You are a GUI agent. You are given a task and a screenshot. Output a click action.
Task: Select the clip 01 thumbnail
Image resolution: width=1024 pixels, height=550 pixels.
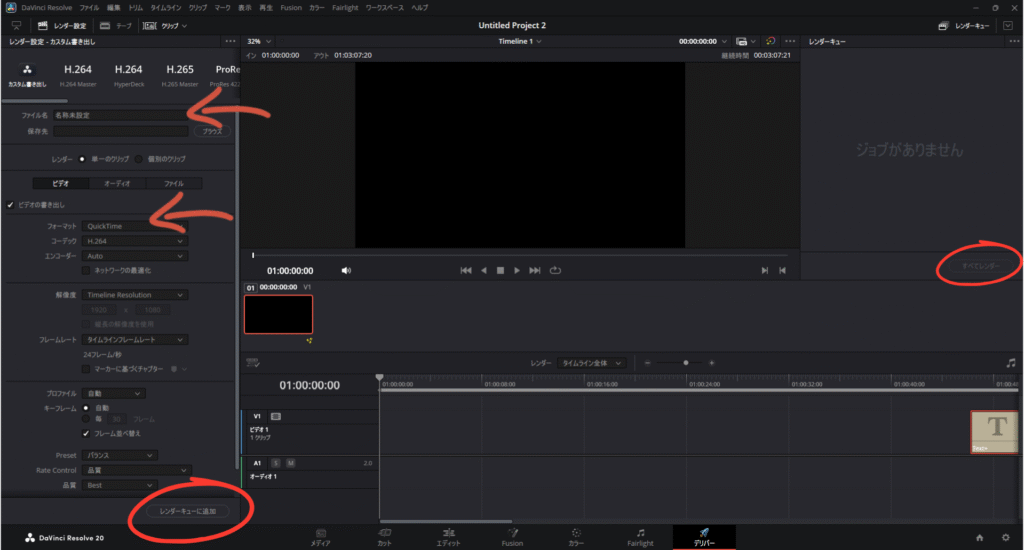click(x=278, y=314)
